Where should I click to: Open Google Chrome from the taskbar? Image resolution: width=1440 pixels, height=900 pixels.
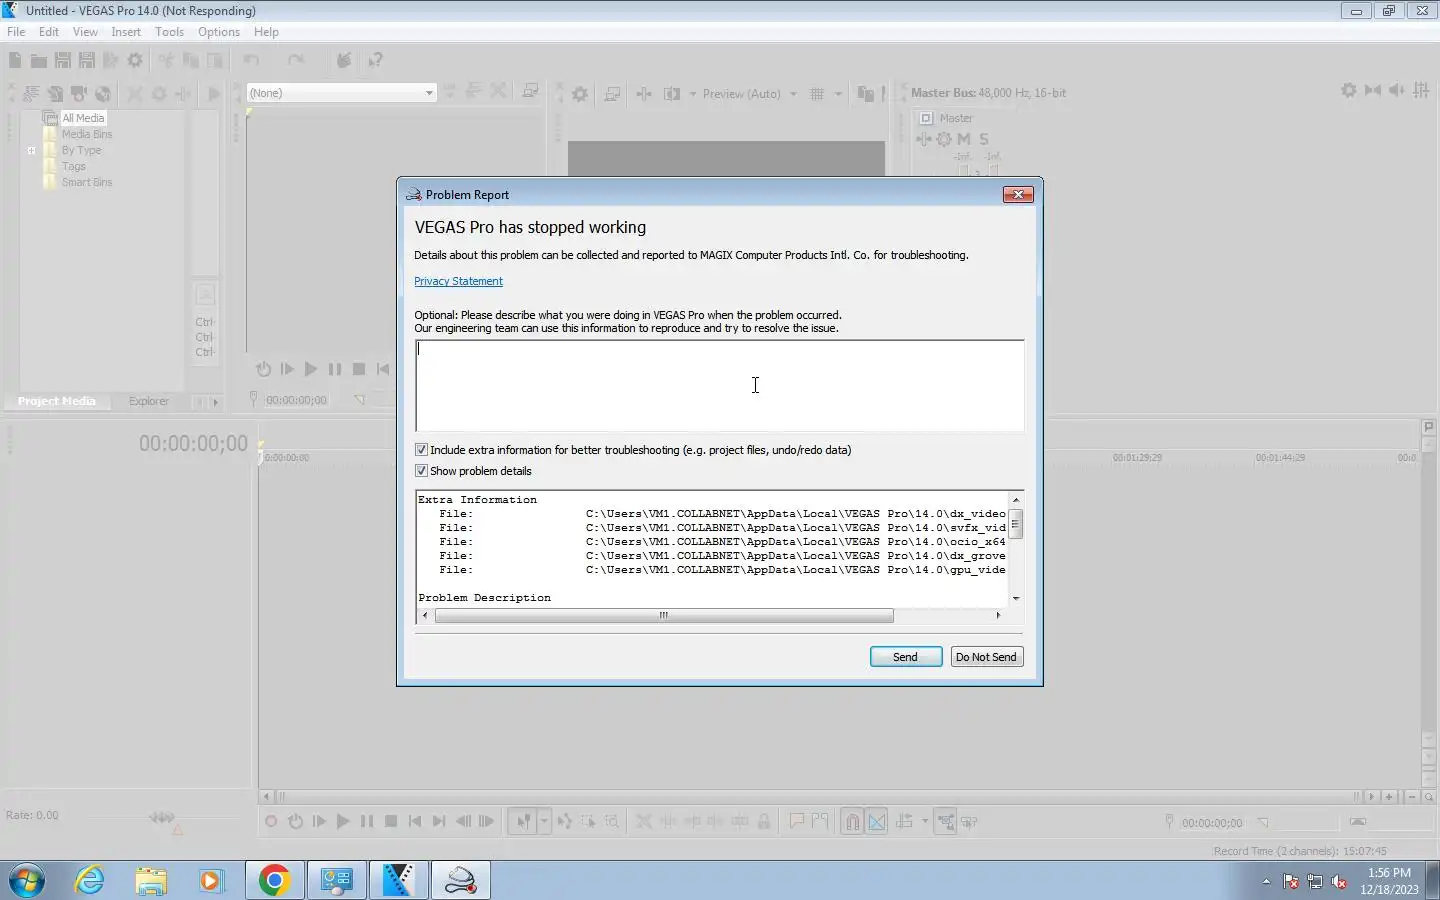[x=274, y=880]
